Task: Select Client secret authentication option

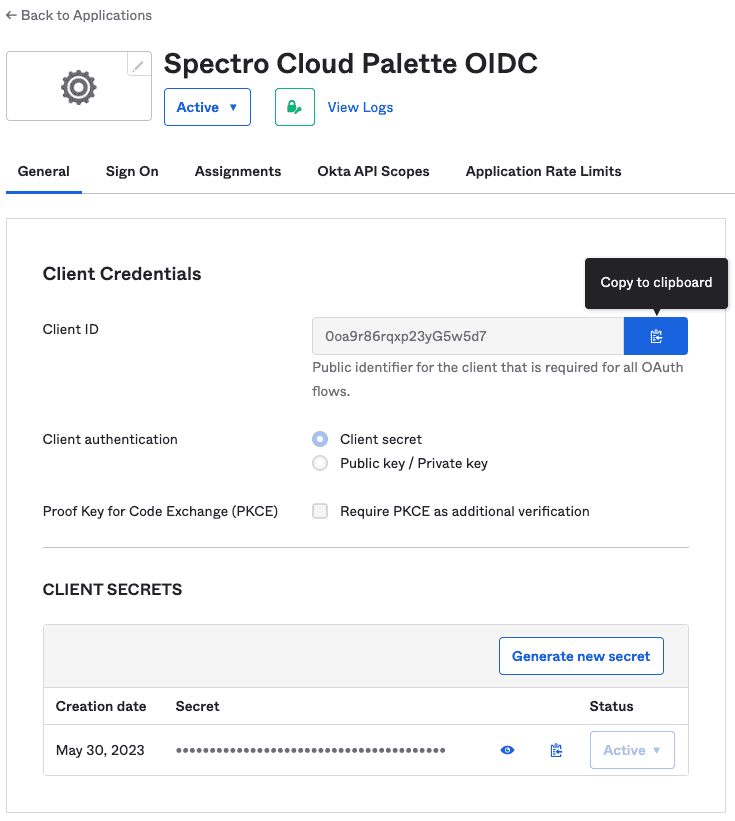Action: click(x=320, y=439)
